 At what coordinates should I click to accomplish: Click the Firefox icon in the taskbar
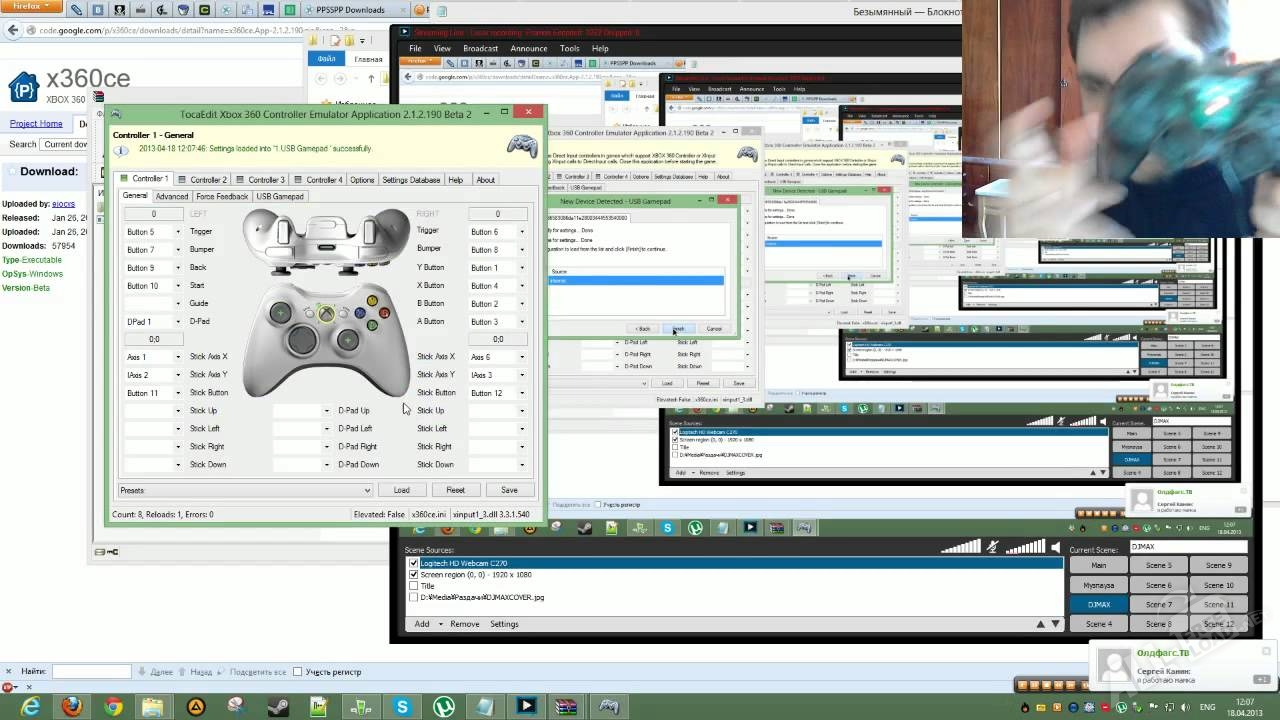click(x=71, y=706)
